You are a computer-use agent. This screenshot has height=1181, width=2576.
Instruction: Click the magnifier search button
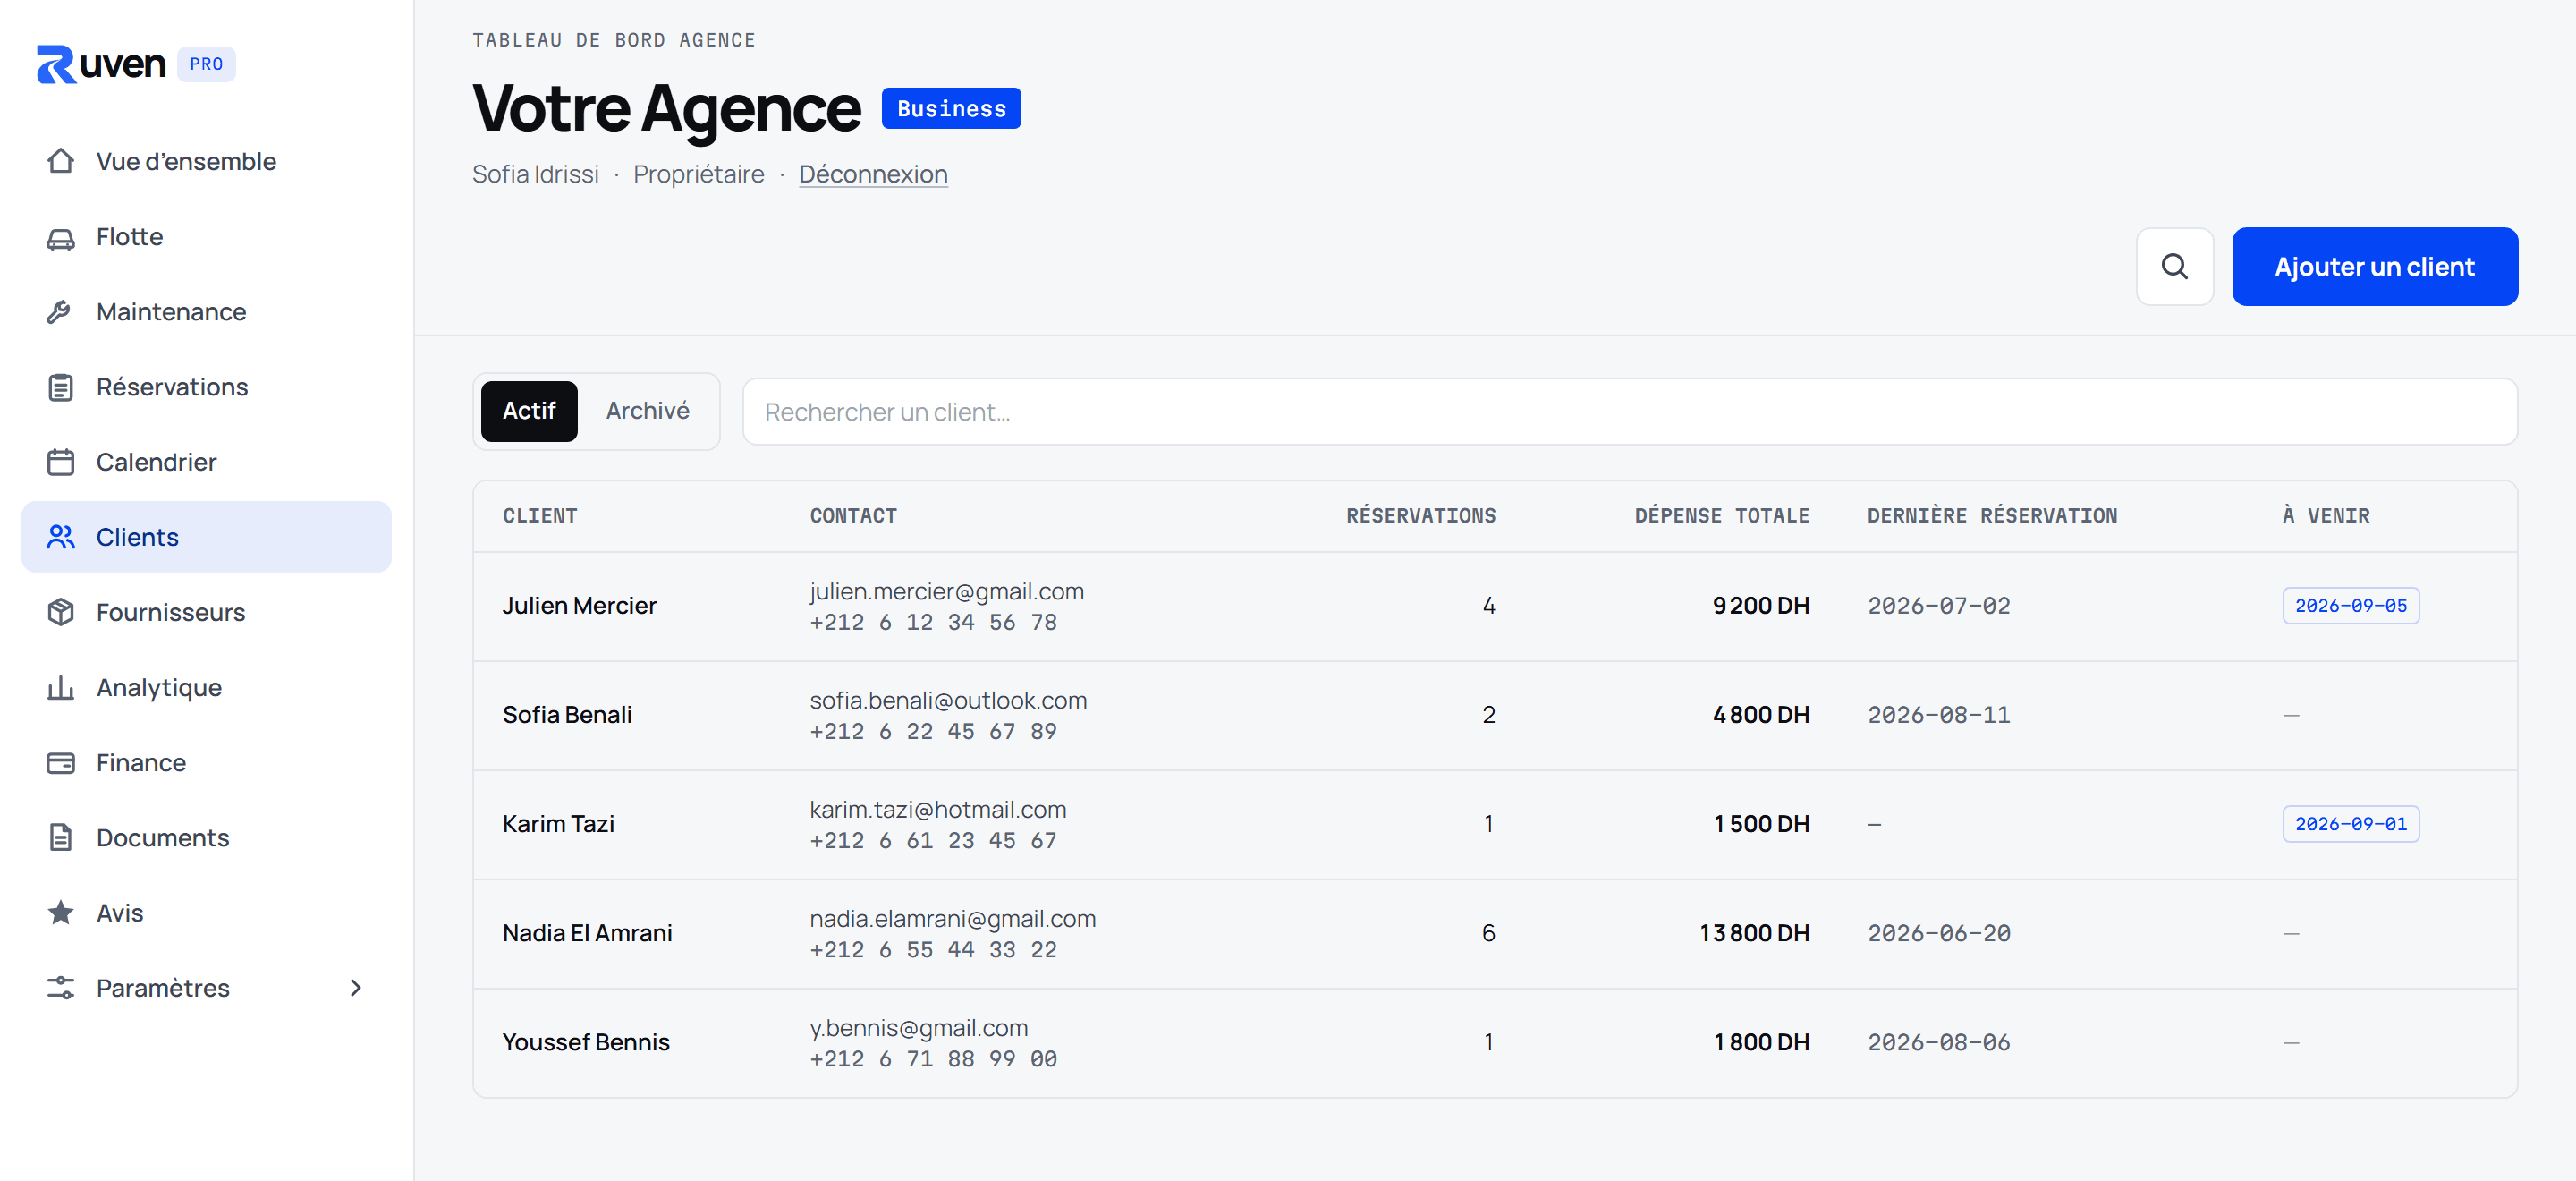[2174, 266]
